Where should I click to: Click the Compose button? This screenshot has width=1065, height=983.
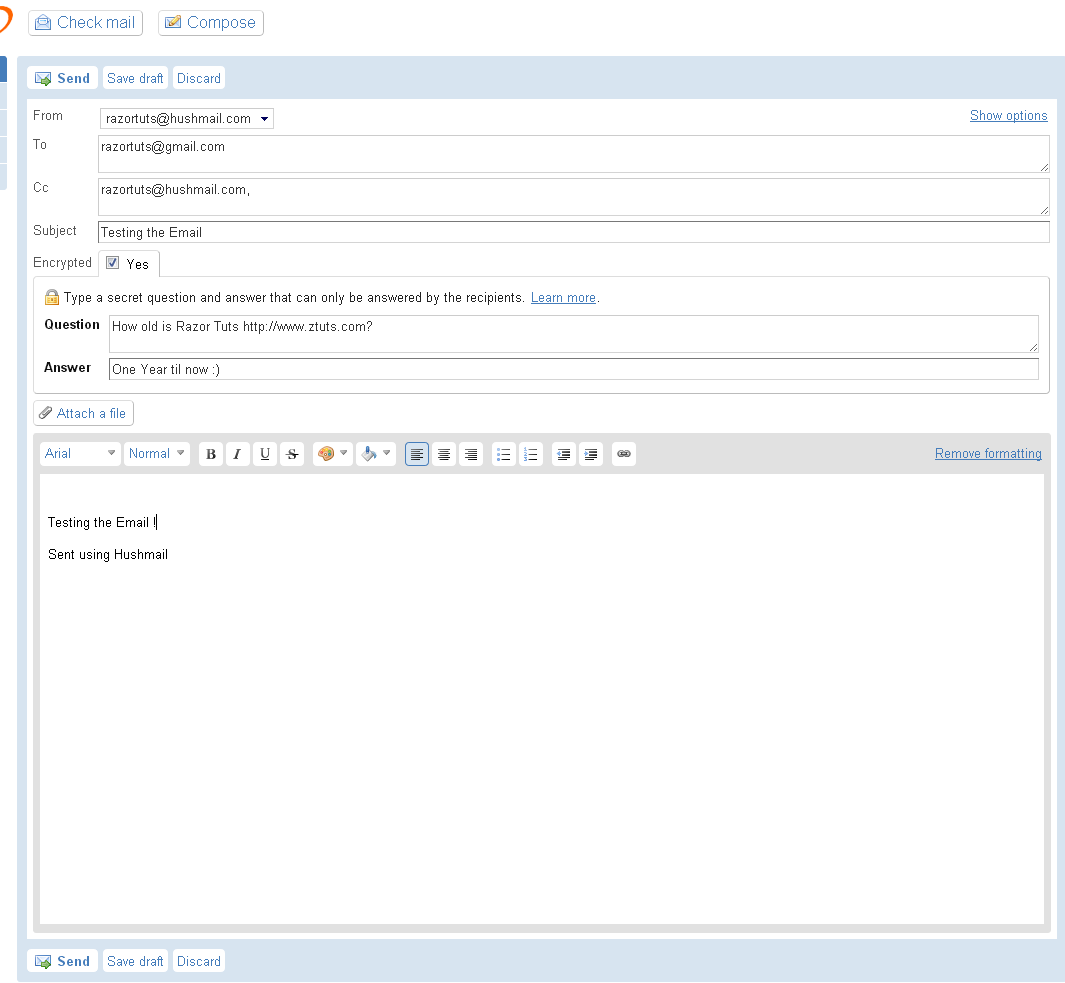211,22
